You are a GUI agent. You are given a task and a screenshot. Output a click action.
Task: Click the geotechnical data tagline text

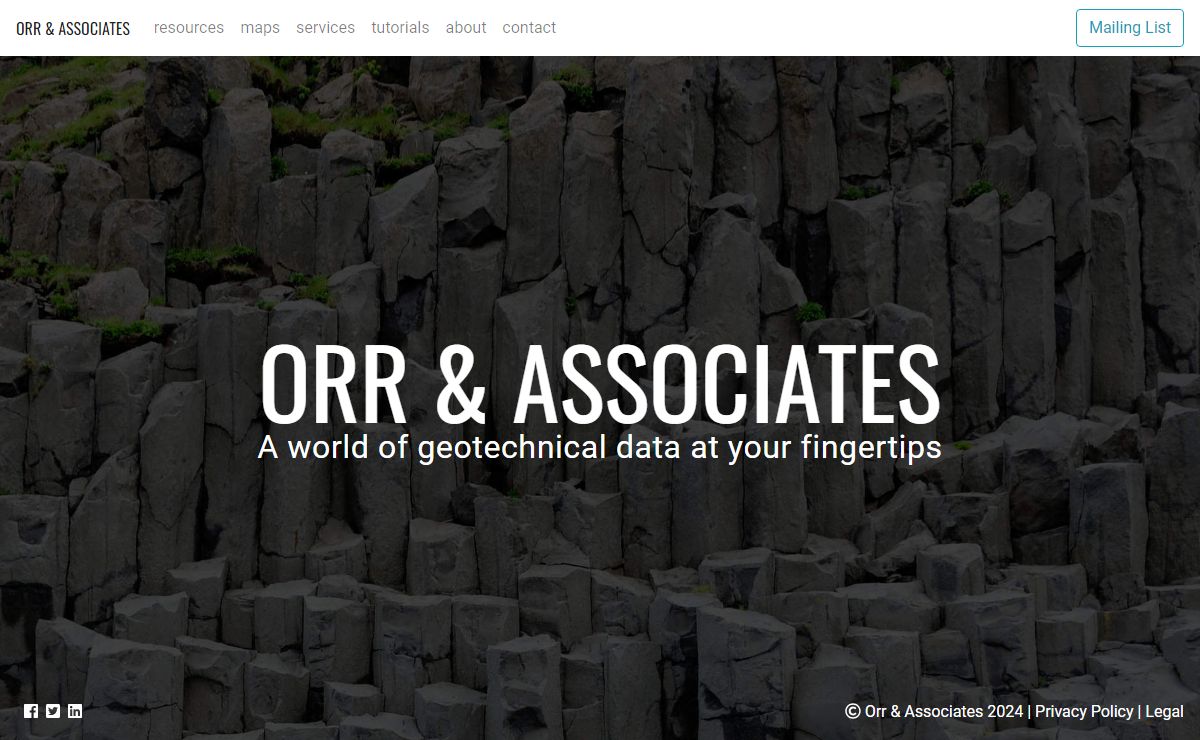(x=600, y=447)
